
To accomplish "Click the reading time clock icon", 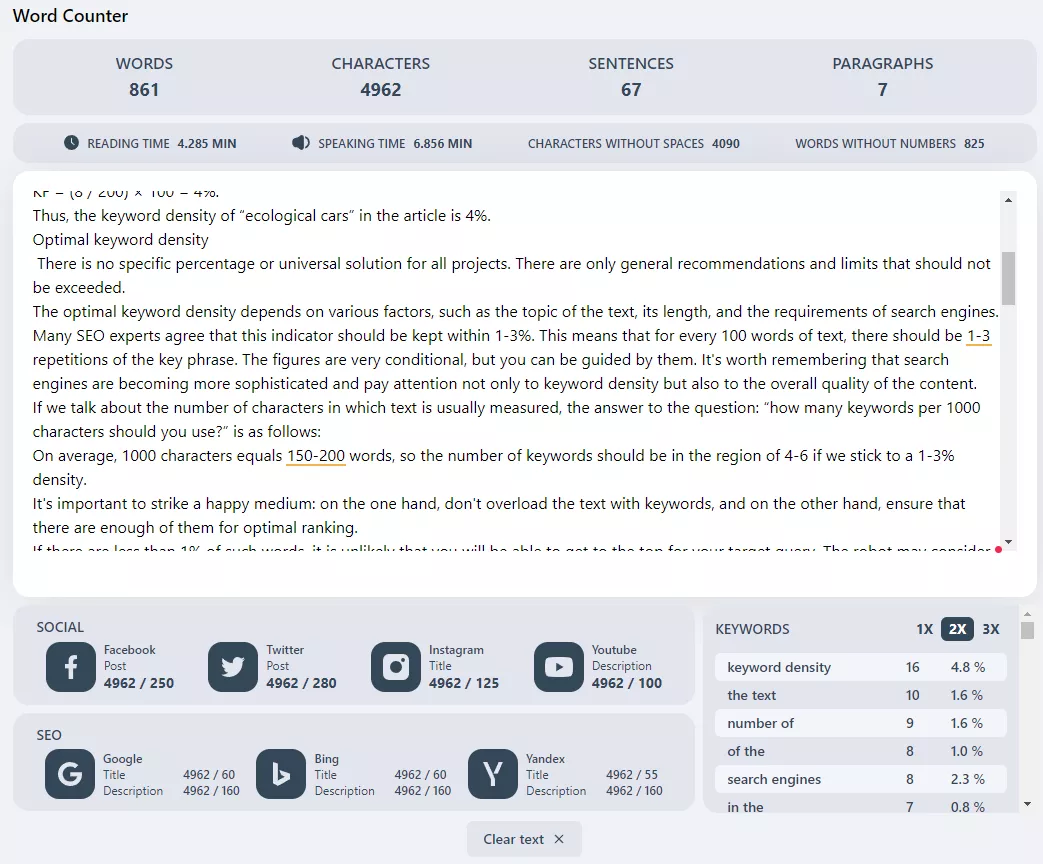I will [71, 142].
